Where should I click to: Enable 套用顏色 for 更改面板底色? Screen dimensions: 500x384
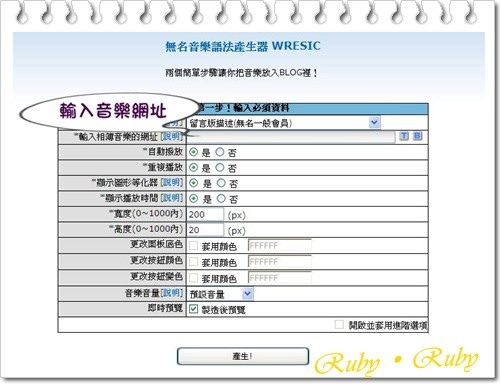click(193, 246)
